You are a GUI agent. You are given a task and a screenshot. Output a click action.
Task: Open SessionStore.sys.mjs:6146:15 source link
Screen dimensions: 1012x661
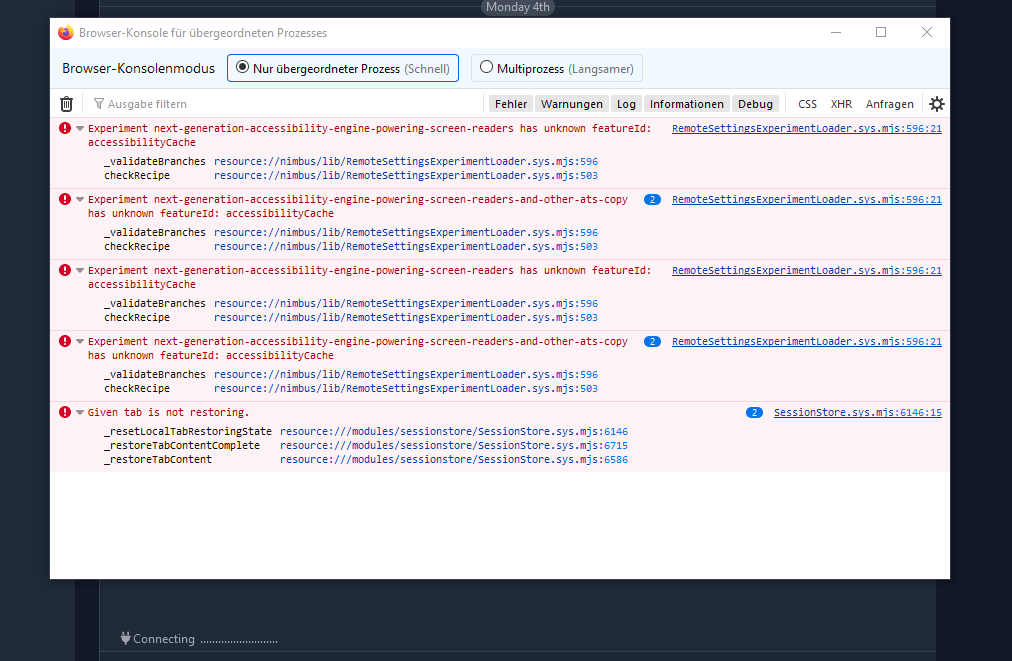857,412
